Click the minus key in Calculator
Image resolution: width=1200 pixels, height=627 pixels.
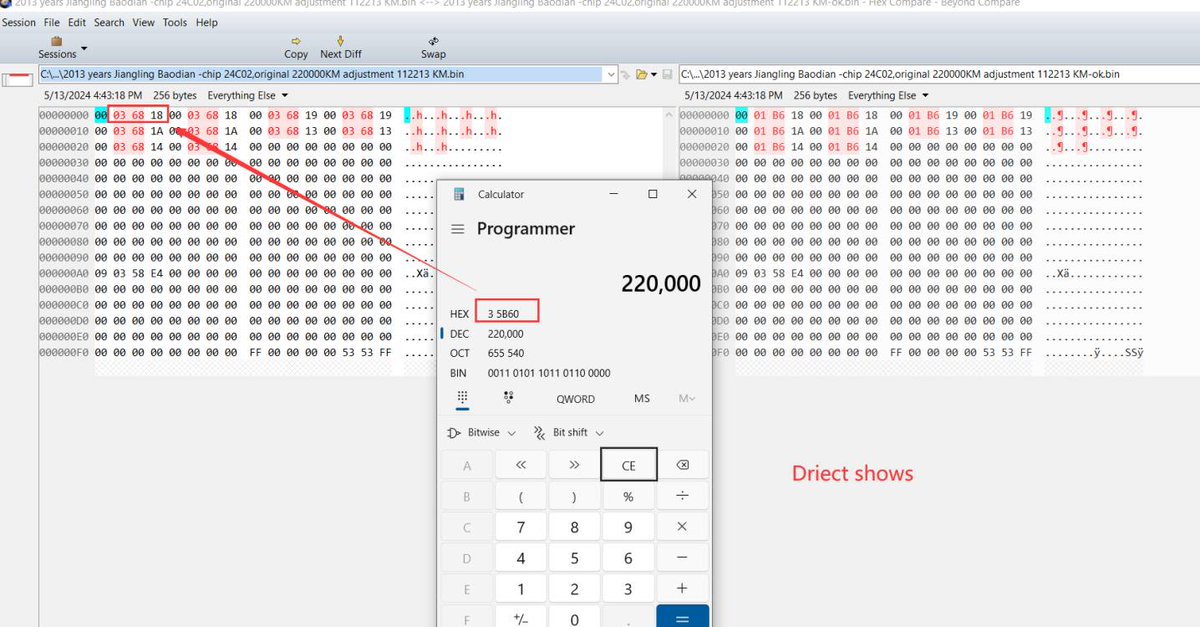(682, 559)
